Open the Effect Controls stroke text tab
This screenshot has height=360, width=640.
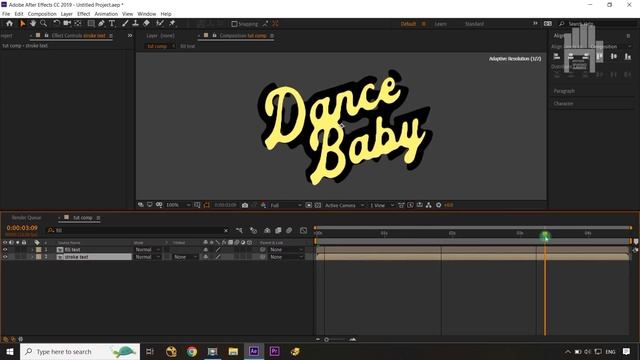[x=78, y=36]
